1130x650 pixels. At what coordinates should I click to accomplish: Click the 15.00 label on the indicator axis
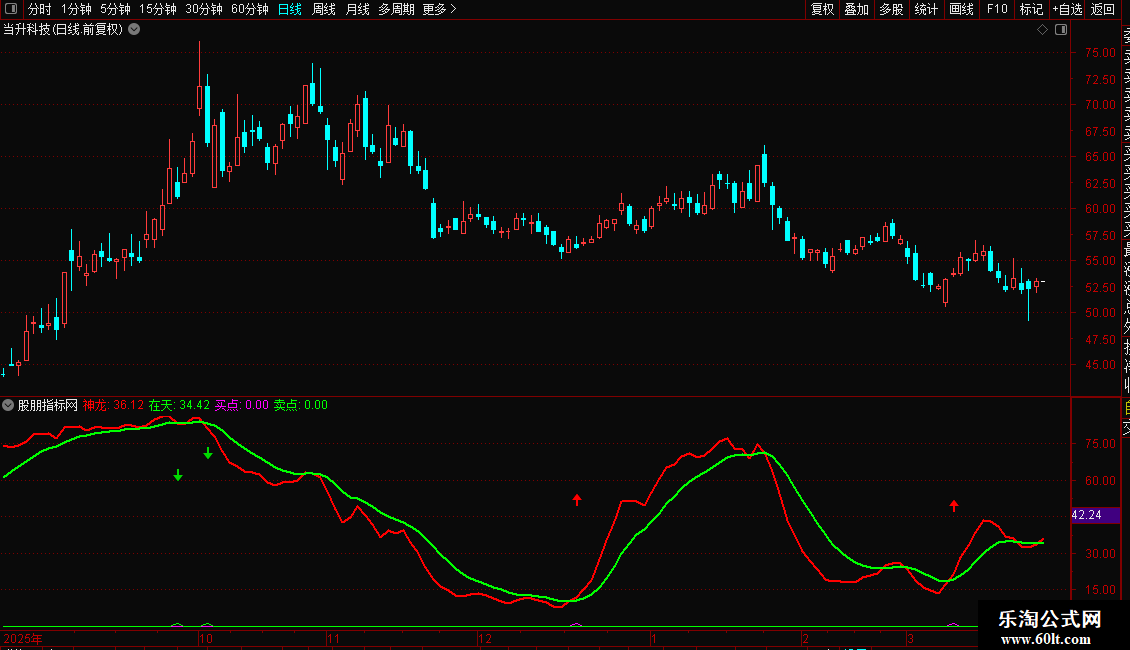point(1100,589)
